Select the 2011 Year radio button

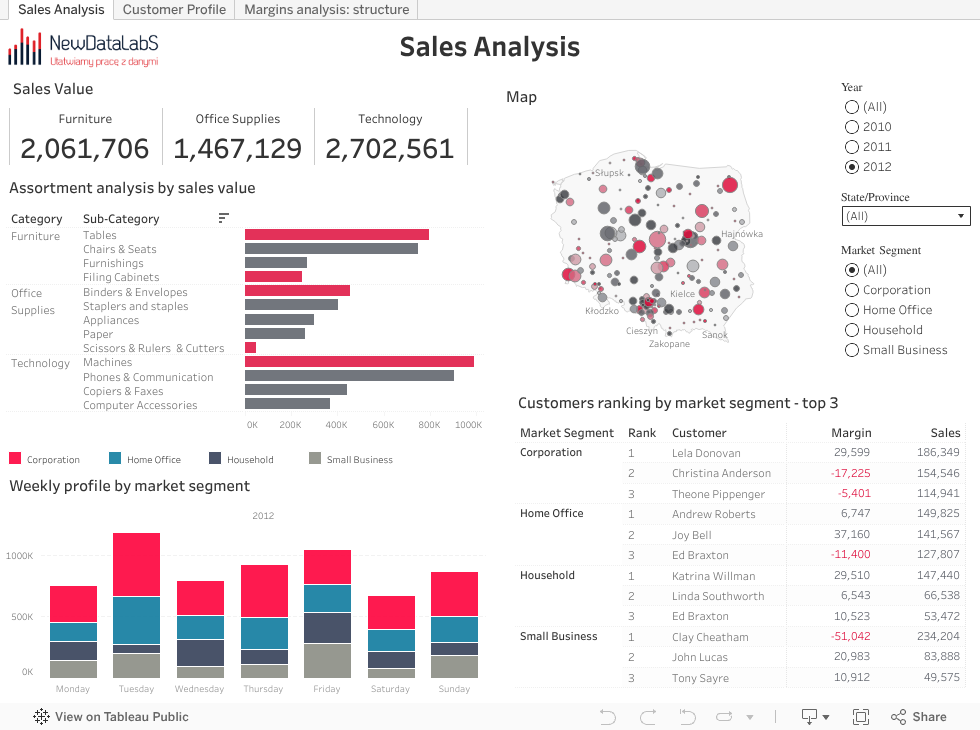tap(851, 146)
